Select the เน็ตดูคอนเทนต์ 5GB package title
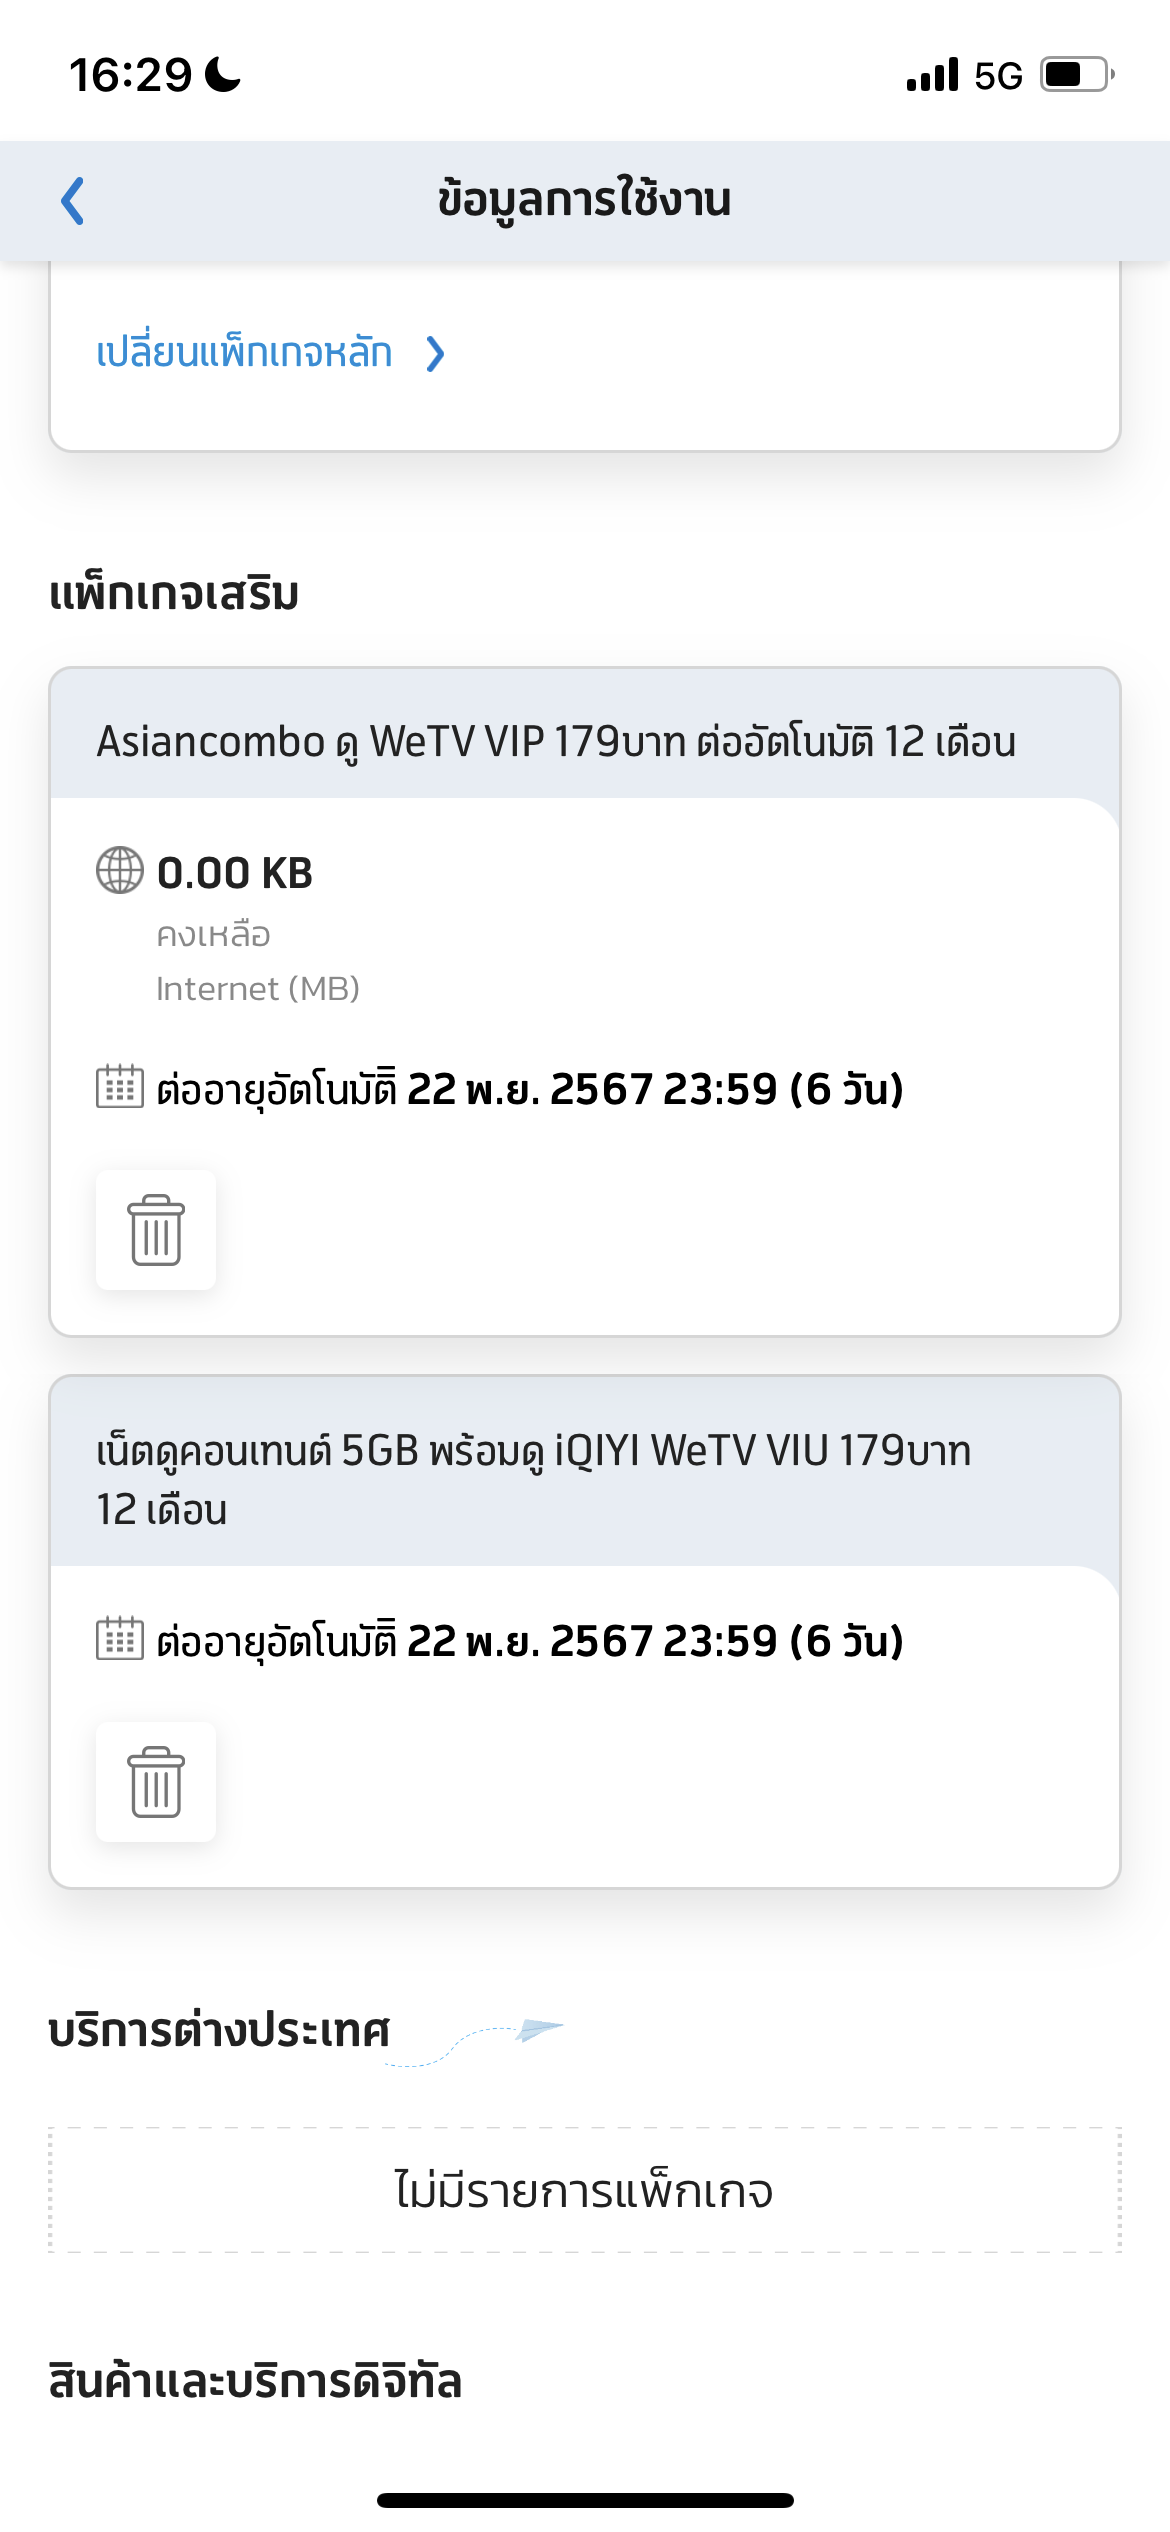Screen dimensions: 1170x2532 click(x=534, y=1479)
